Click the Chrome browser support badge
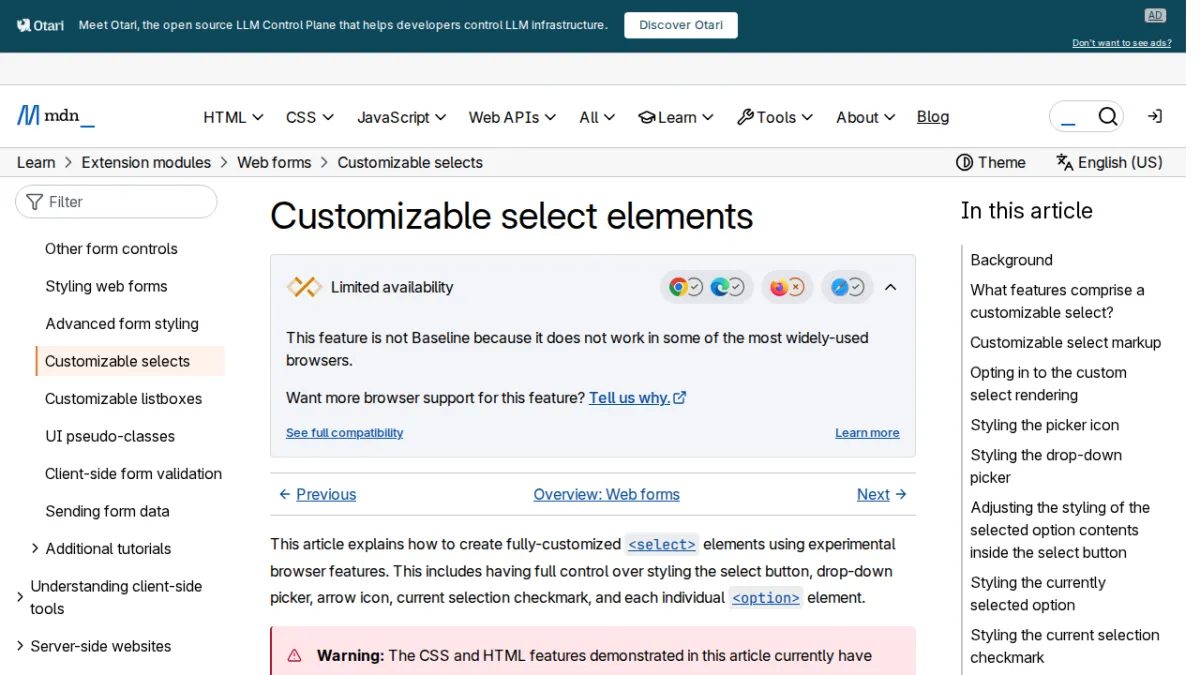The width and height of the screenshot is (1200, 675). click(x=686, y=288)
